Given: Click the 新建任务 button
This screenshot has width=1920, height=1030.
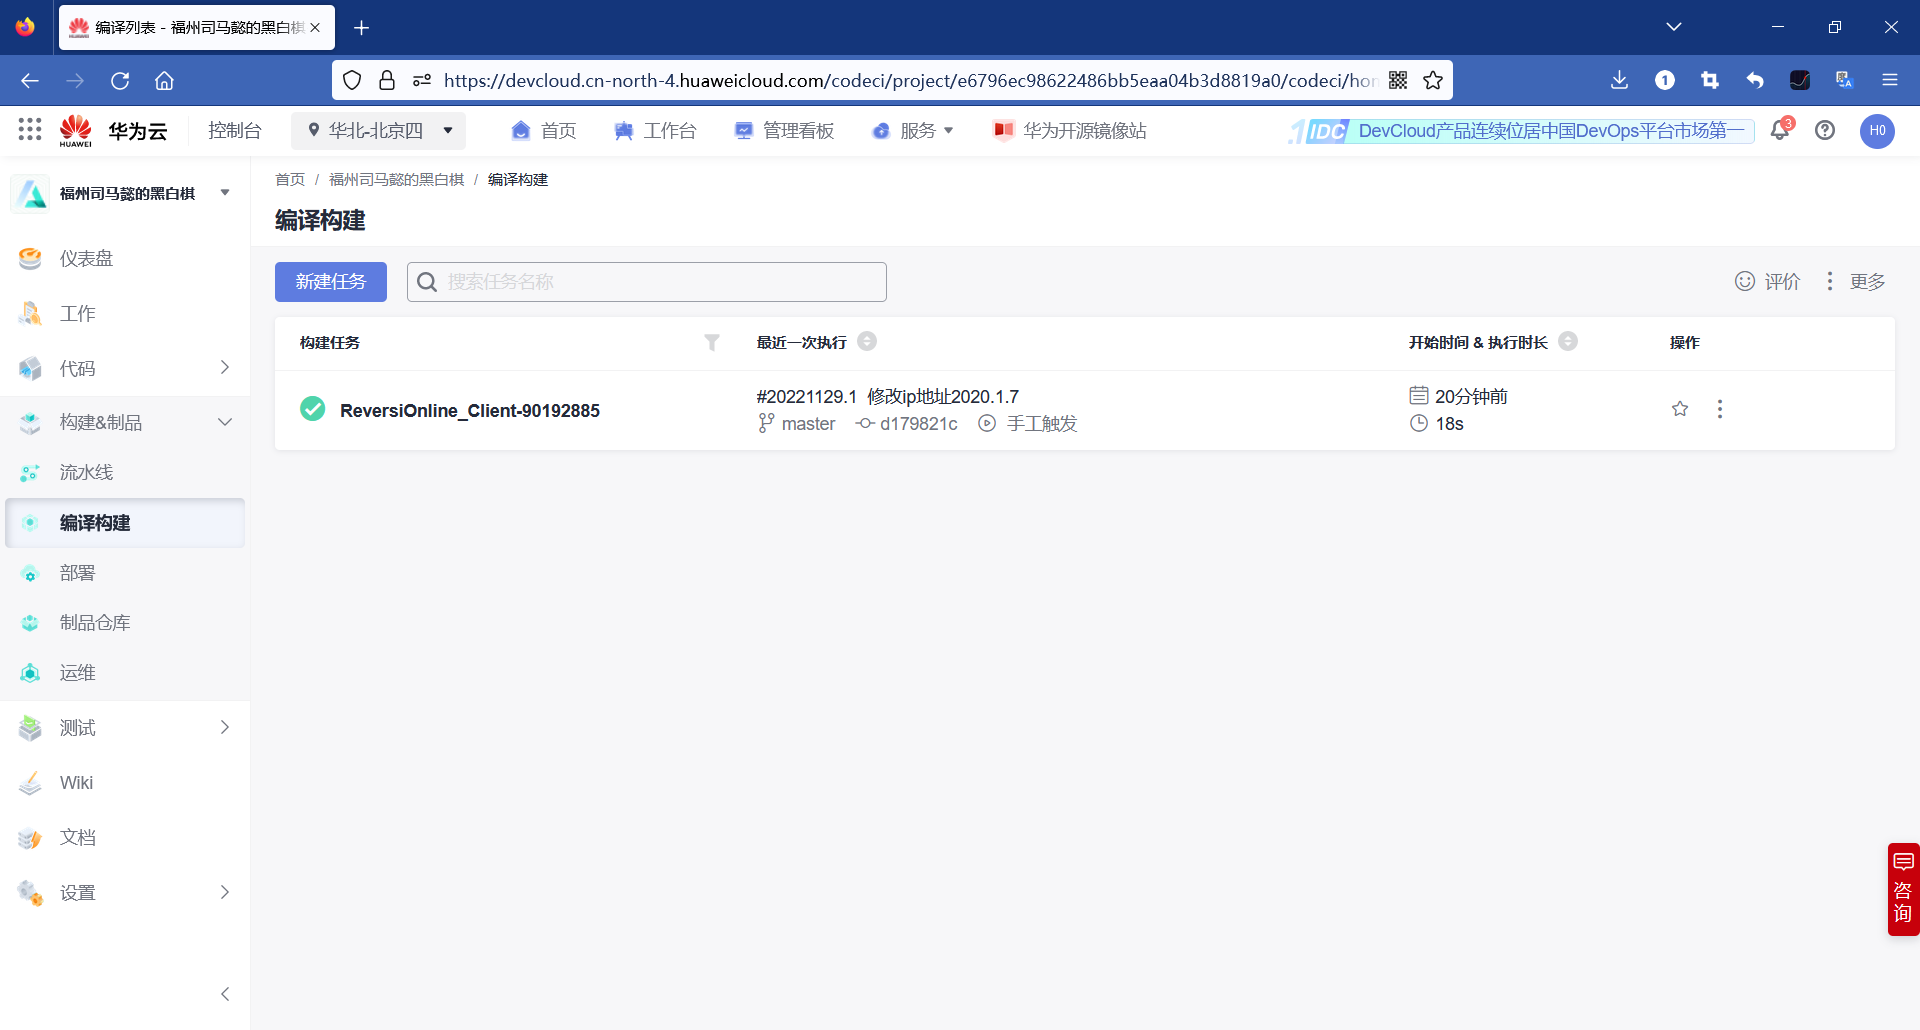Looking at the screenshot, I should tap(331, 282).
